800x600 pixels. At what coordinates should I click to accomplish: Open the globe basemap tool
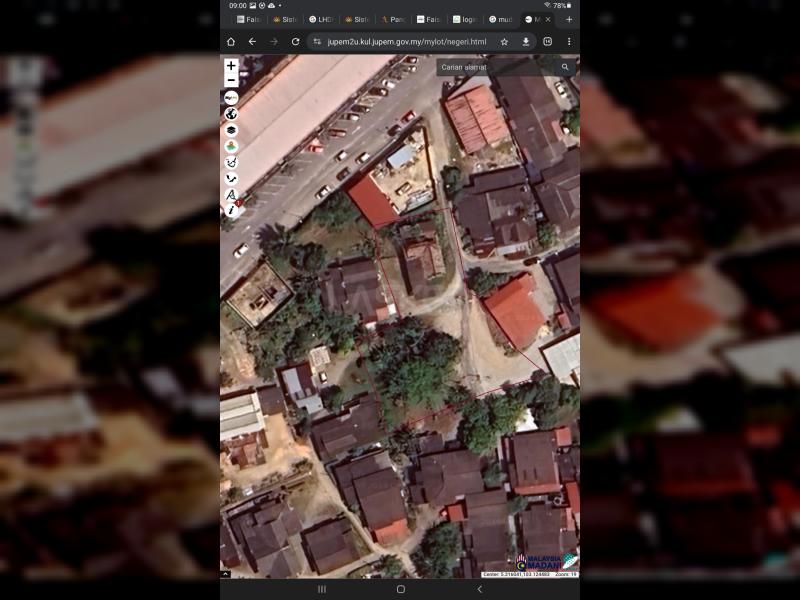231,114
